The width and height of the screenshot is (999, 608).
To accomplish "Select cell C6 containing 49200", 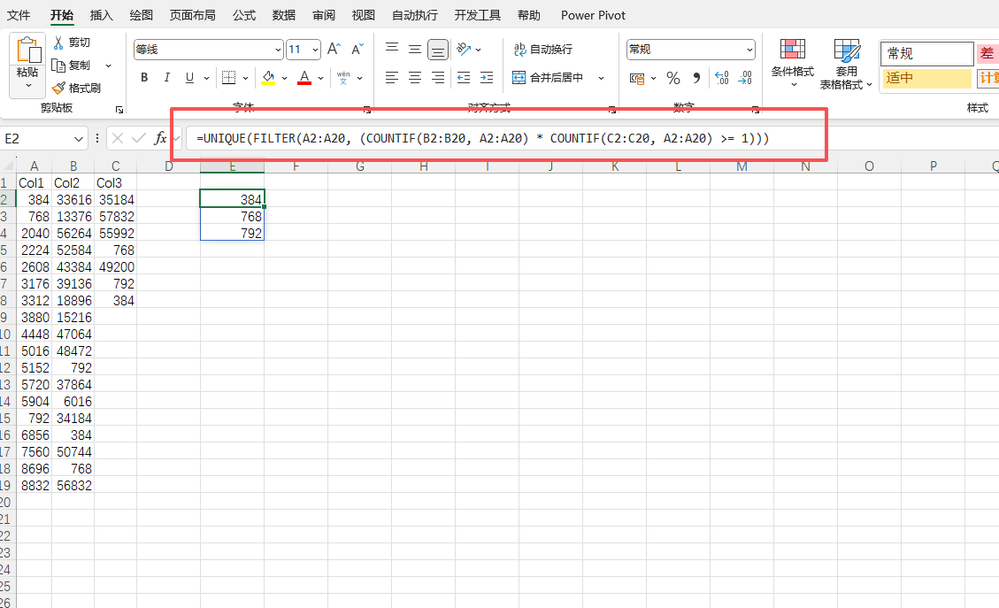I will tap(115, 267).
